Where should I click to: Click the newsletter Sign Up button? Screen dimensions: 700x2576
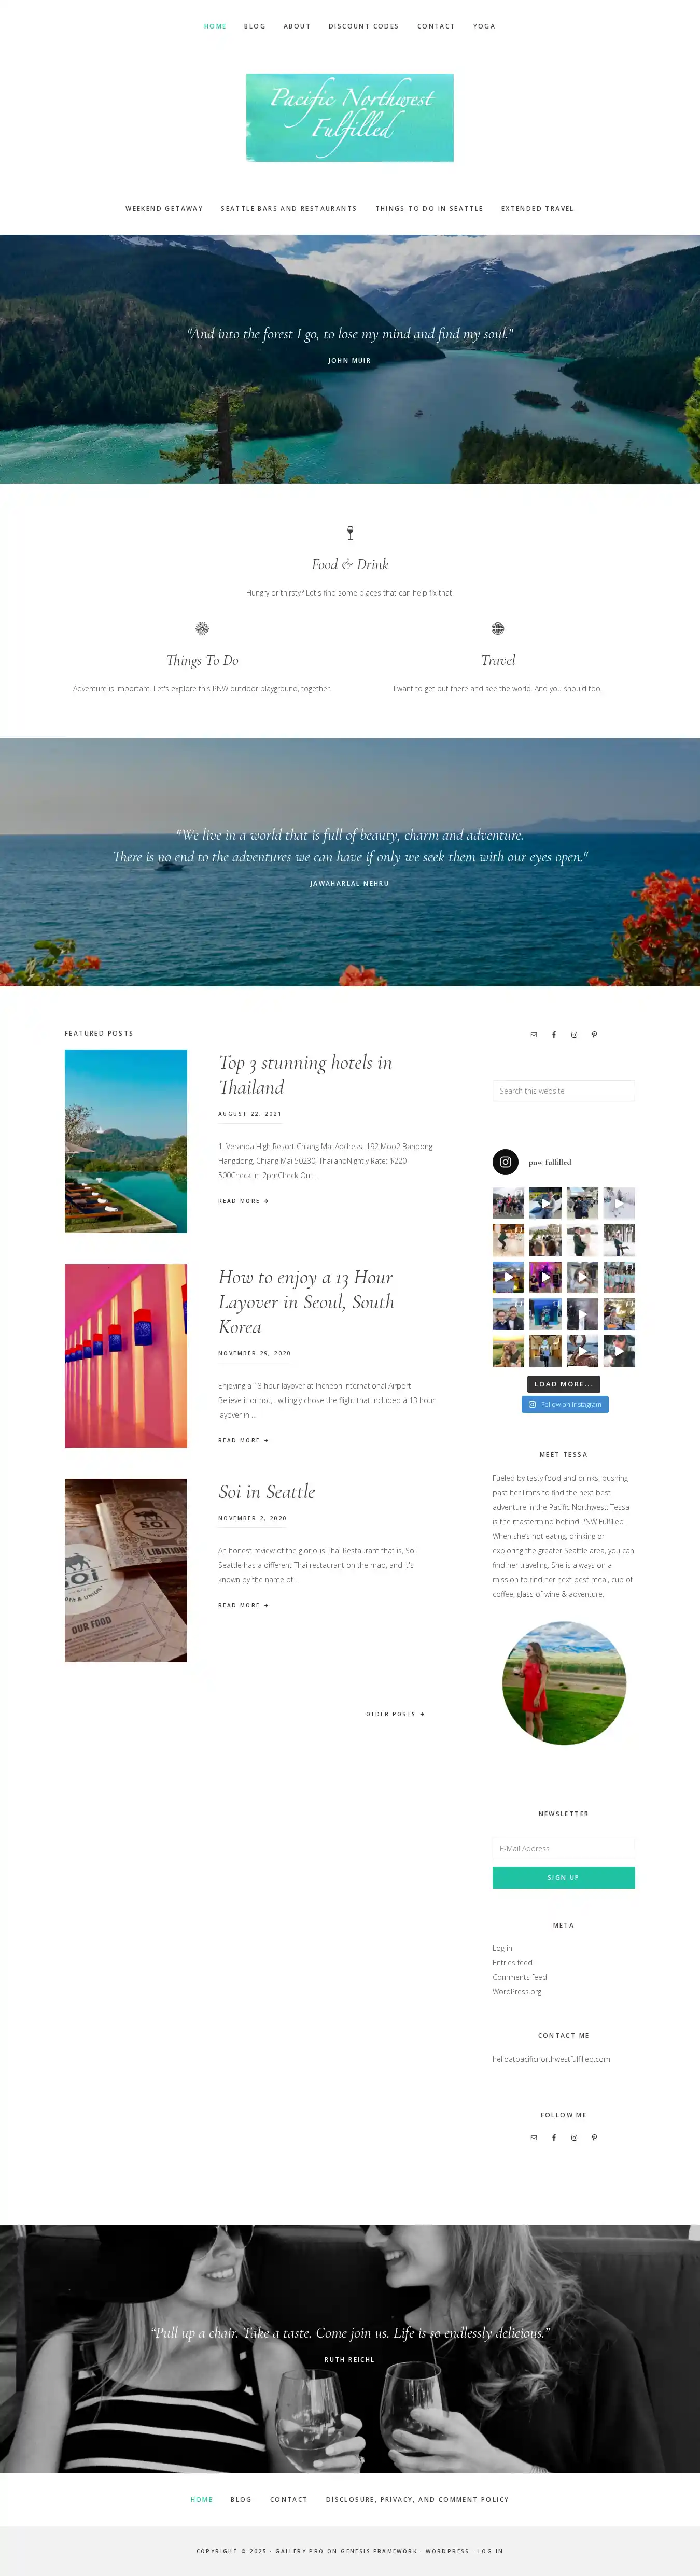tap(564, 1878)
